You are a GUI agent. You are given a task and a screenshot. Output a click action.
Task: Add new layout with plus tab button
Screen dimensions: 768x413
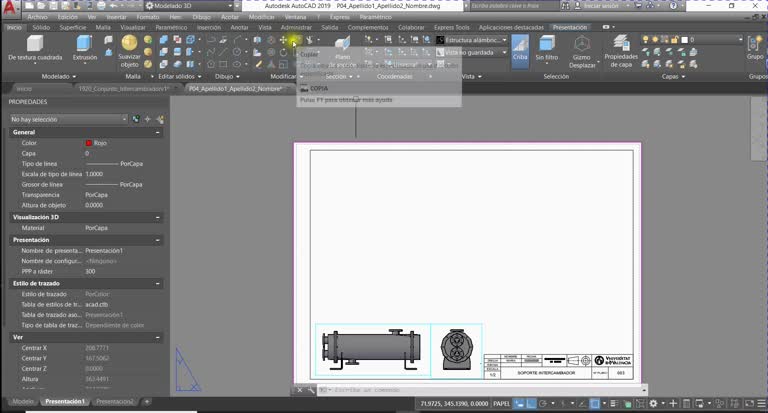146,401
